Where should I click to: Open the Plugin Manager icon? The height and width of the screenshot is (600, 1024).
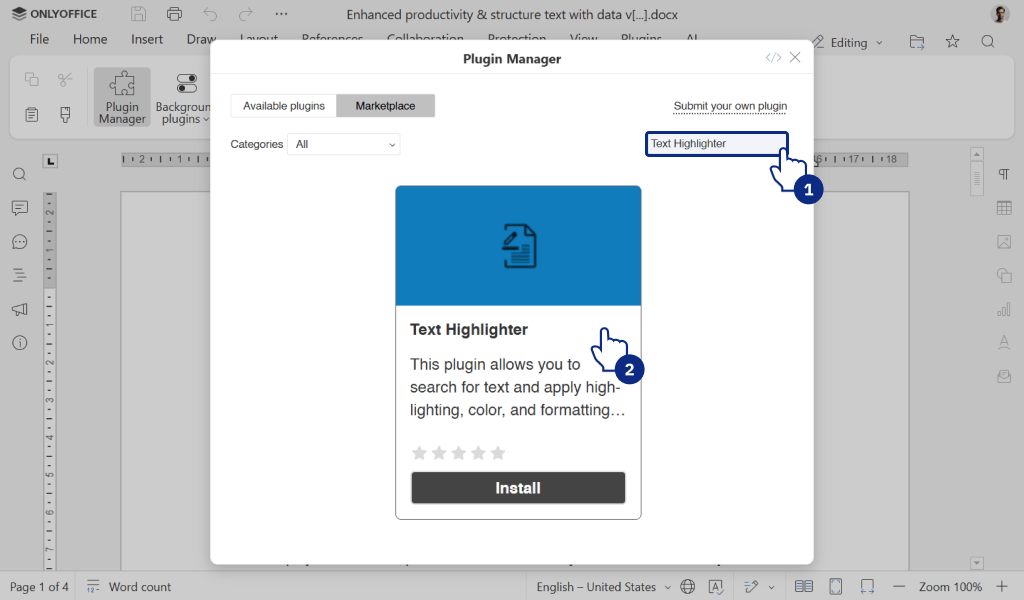(x=121, y=96)
